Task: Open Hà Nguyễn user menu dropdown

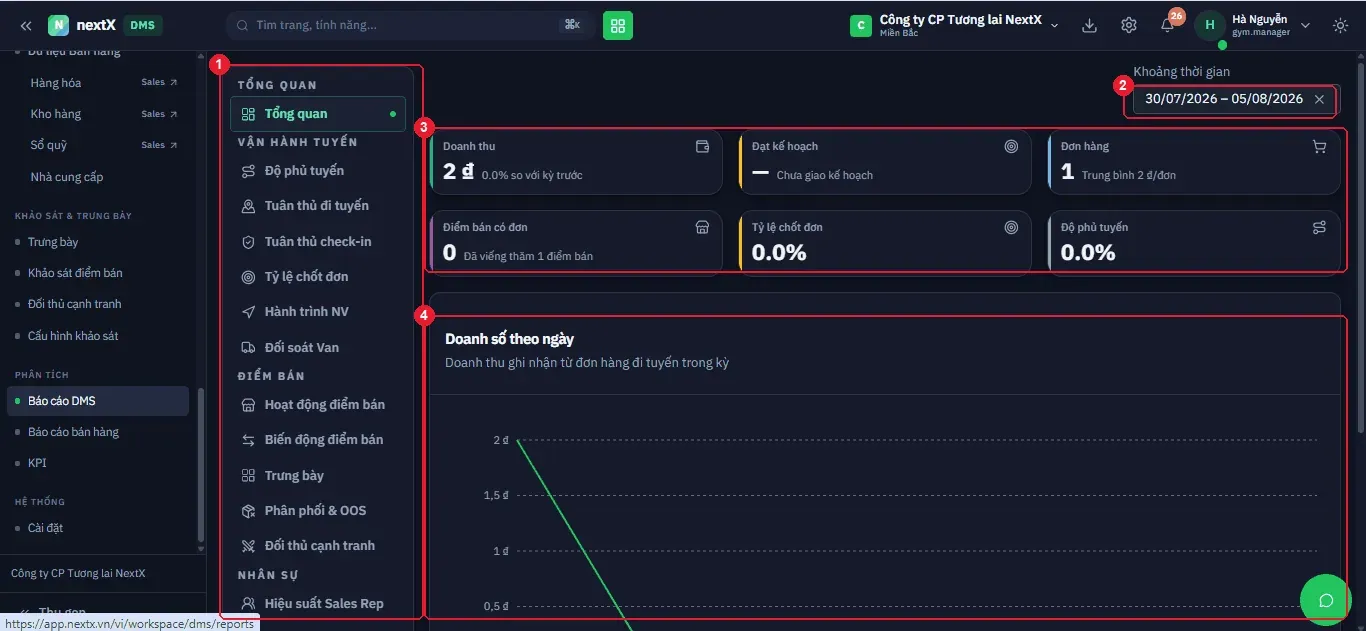Action: [1254, 25]
